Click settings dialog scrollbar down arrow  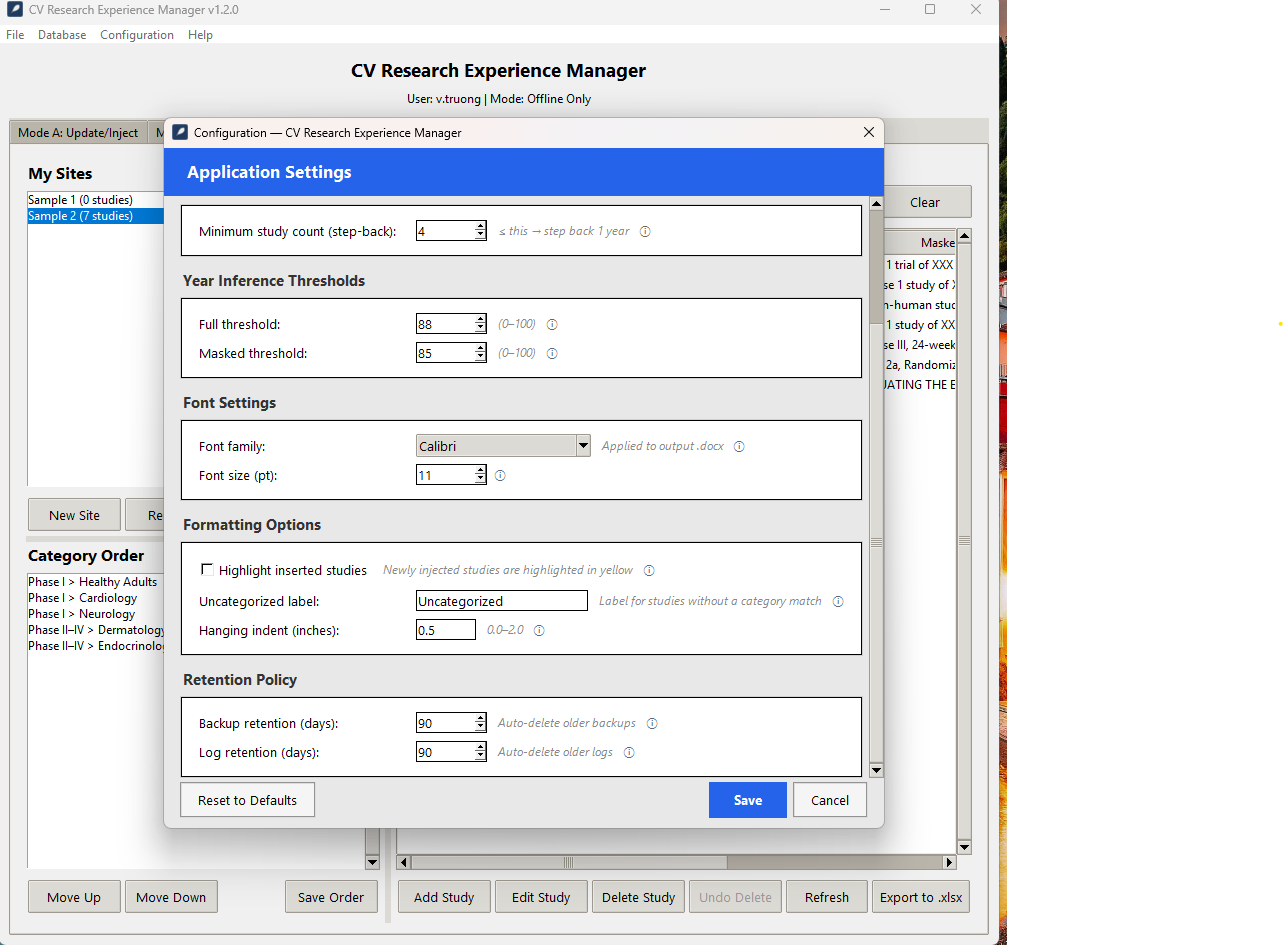[877, 770]
